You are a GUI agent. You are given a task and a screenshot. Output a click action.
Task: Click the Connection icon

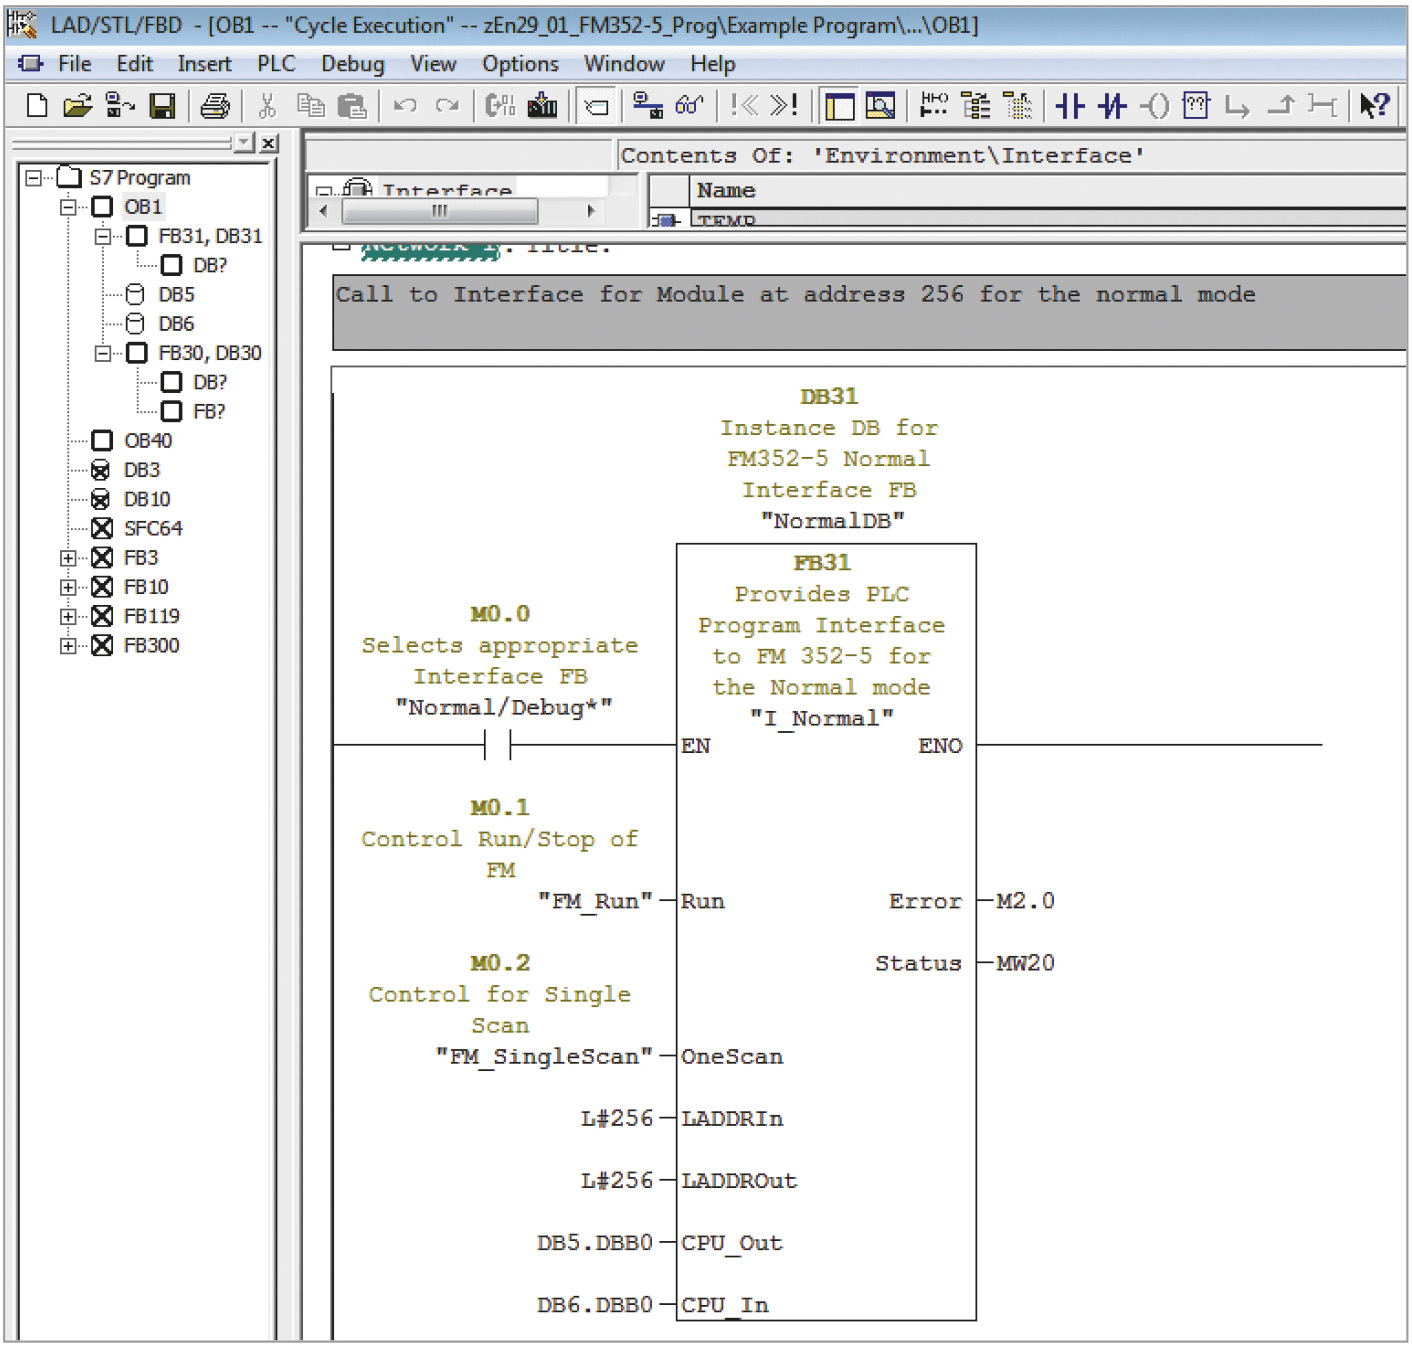click(x=1322, y=105)
